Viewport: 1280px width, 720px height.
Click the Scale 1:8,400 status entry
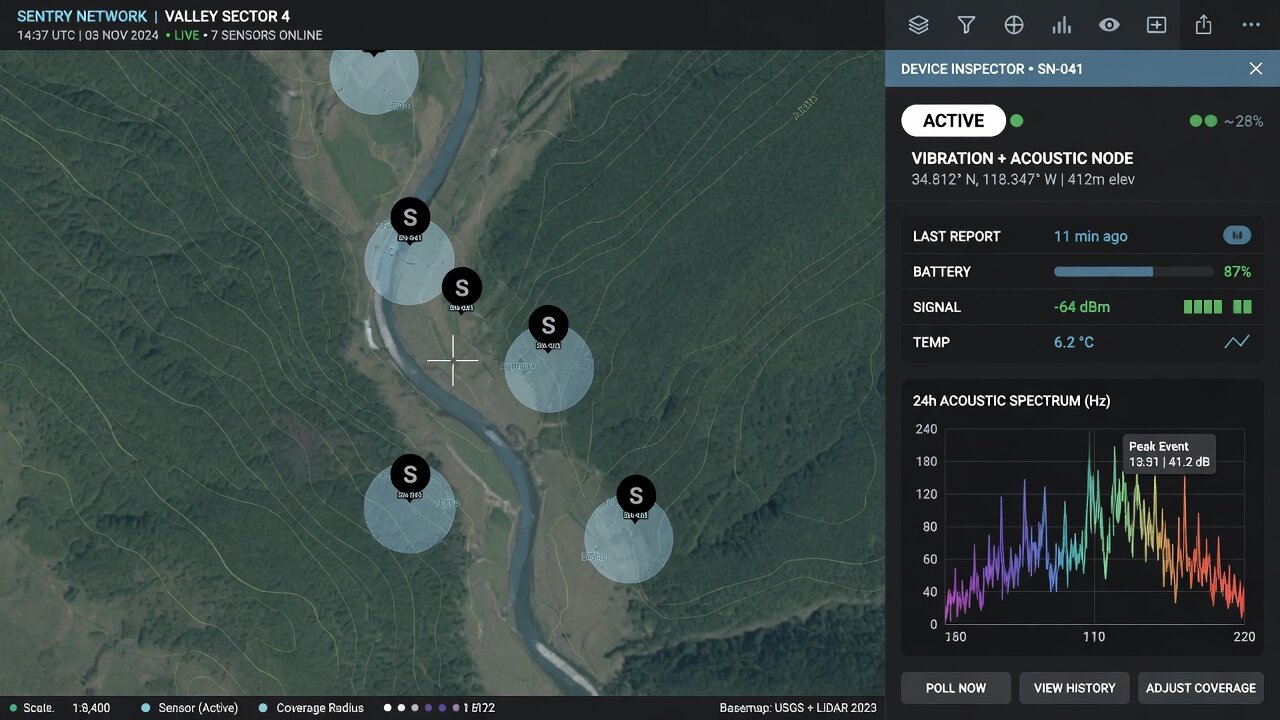60,708
